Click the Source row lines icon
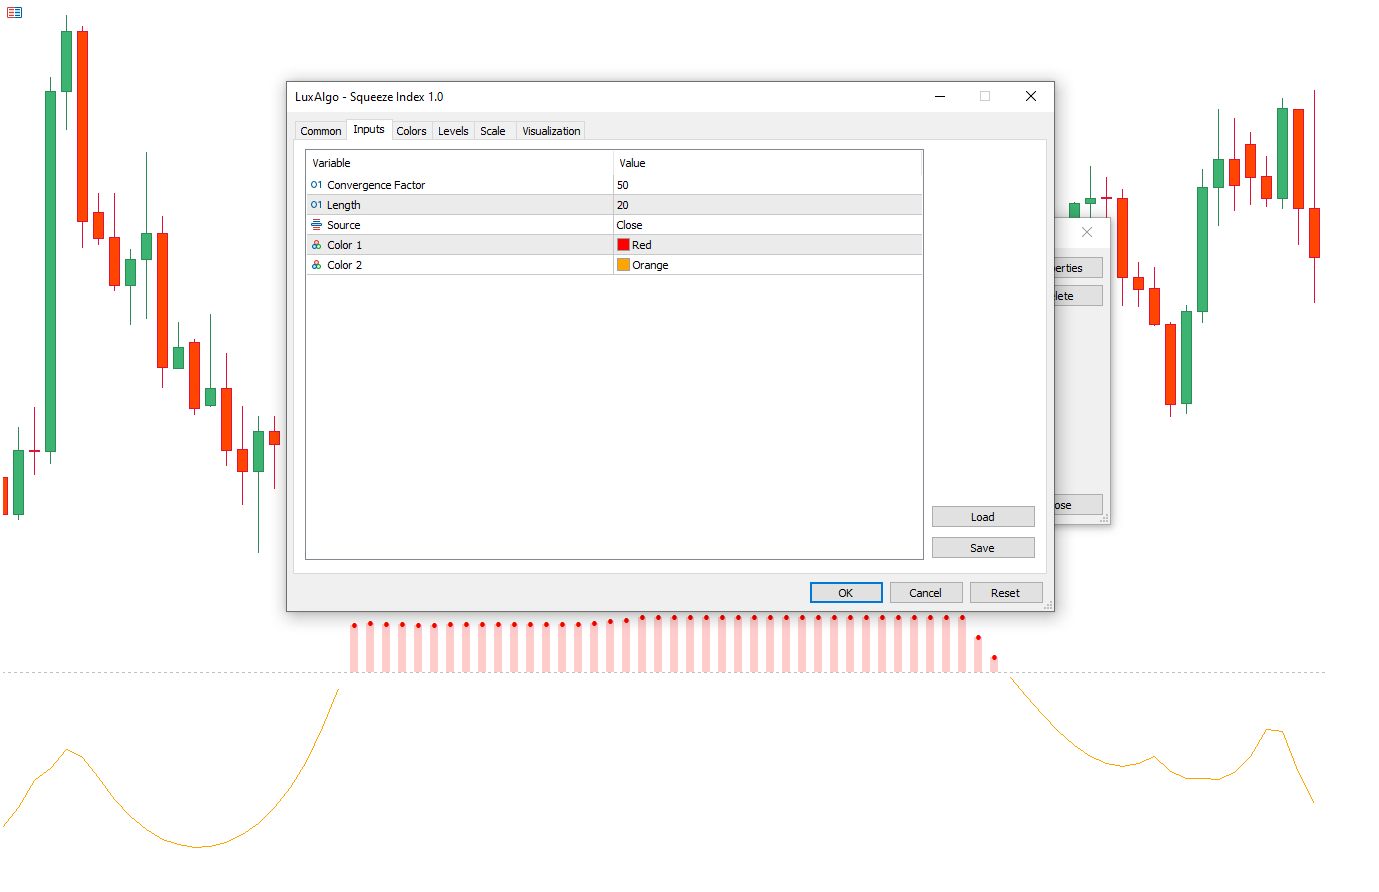1379x892 pixels. click(x=316, y=225)
